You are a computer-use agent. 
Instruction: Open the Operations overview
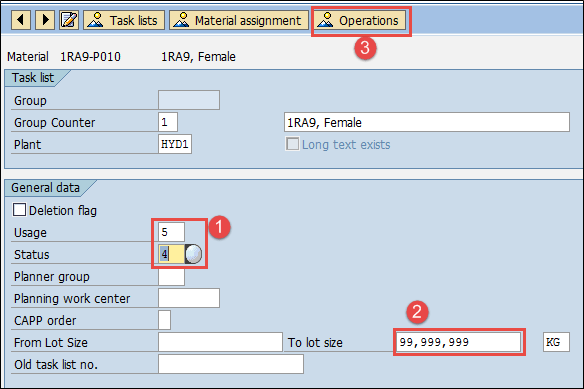361,20
